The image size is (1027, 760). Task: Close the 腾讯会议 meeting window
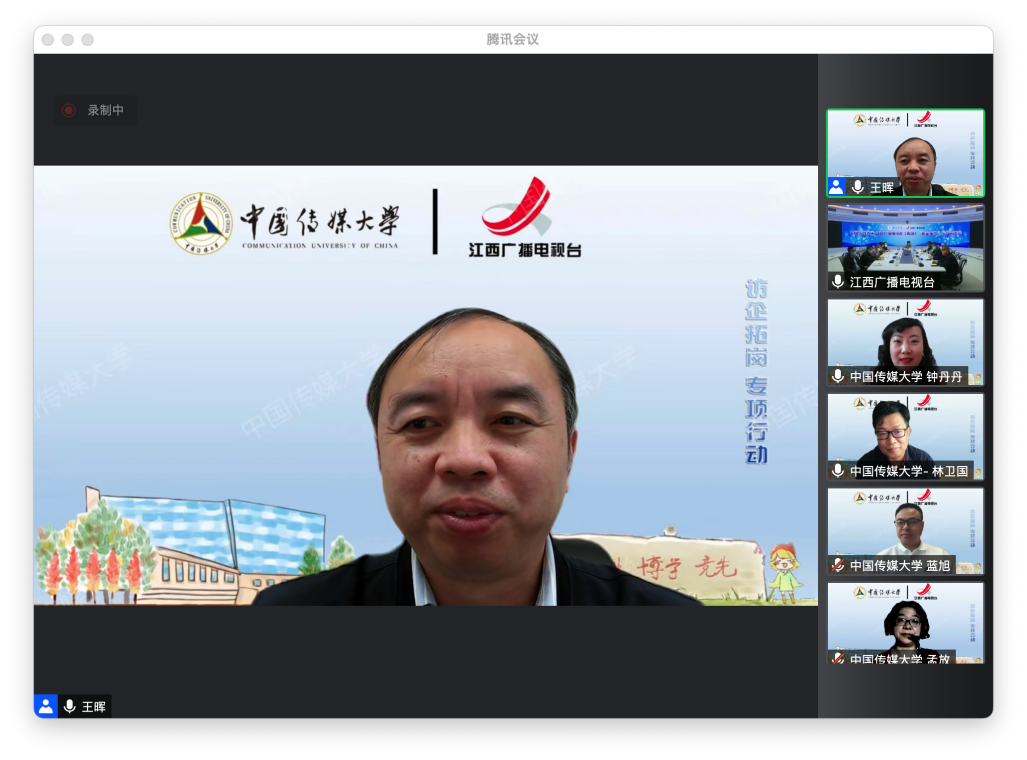click(48, 40)
